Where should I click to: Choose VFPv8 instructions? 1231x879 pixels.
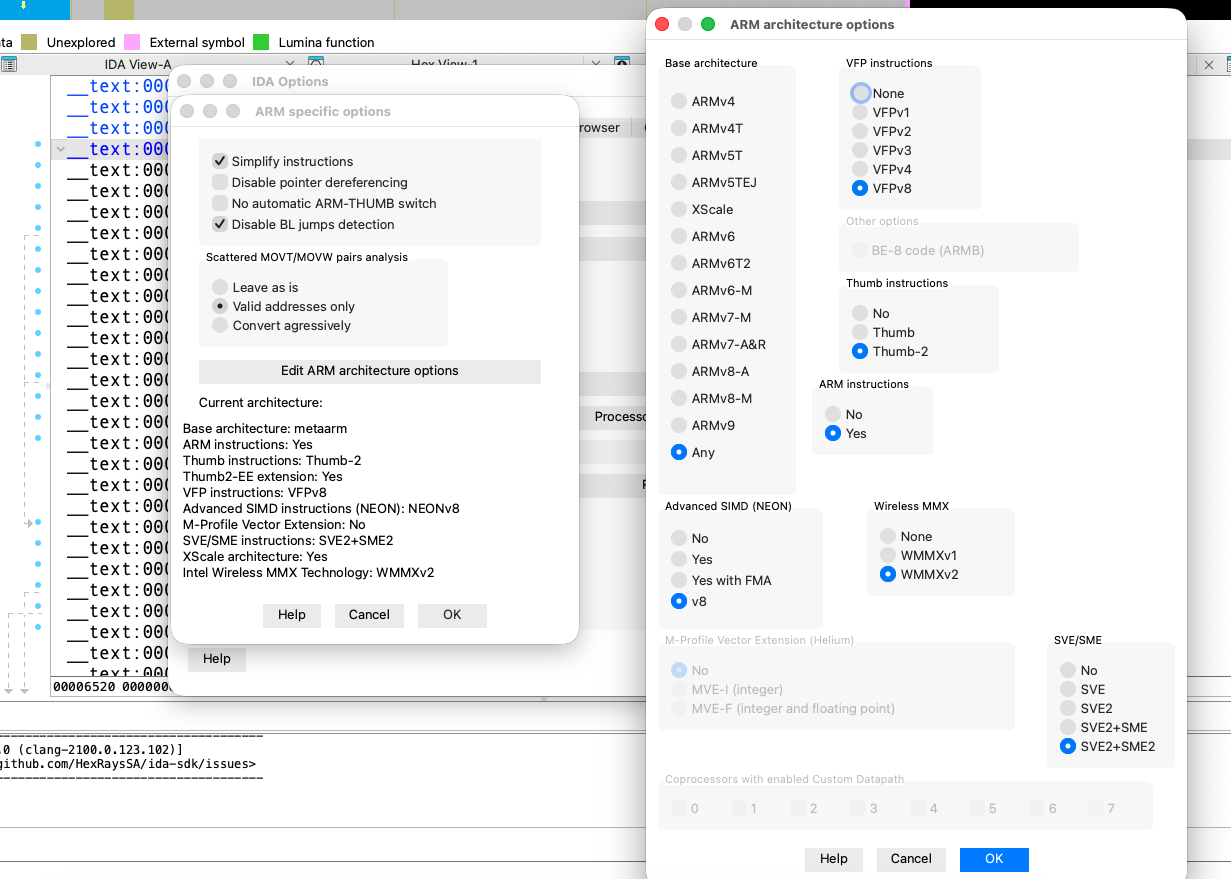860,188
